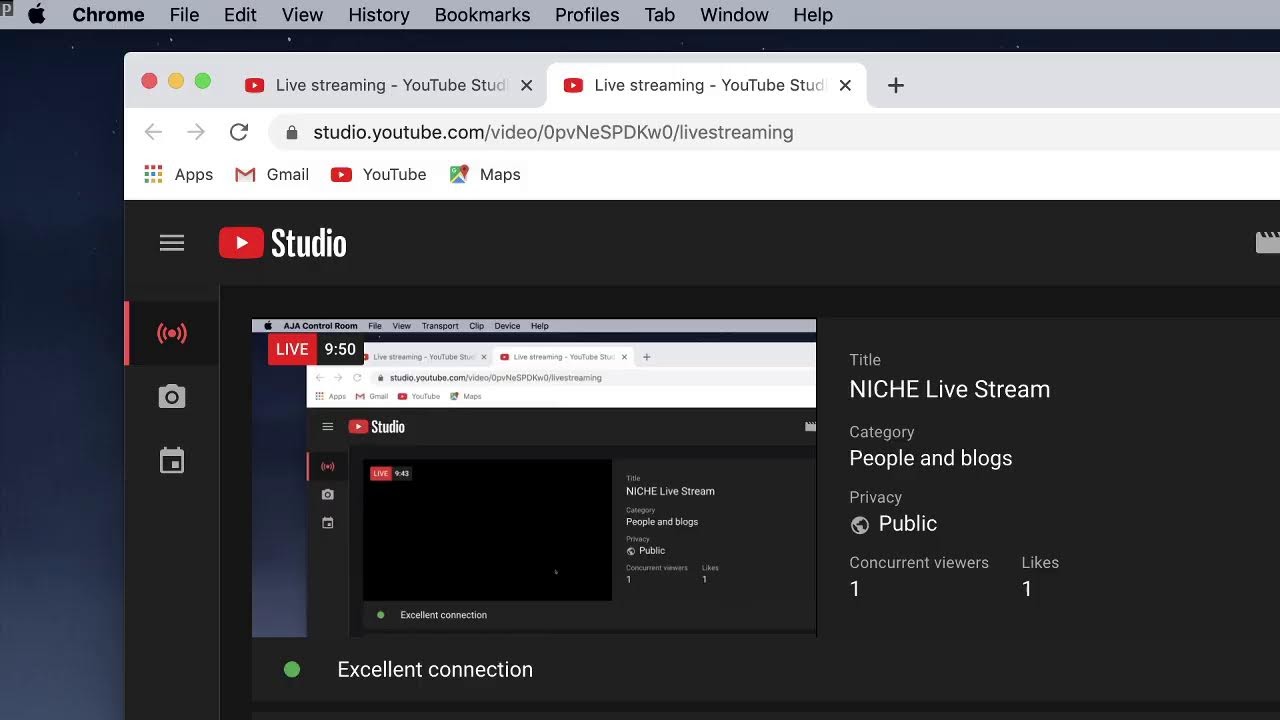Open the Maps bookmark
Screen dimensions: 1280x720
tap(485, 174)
